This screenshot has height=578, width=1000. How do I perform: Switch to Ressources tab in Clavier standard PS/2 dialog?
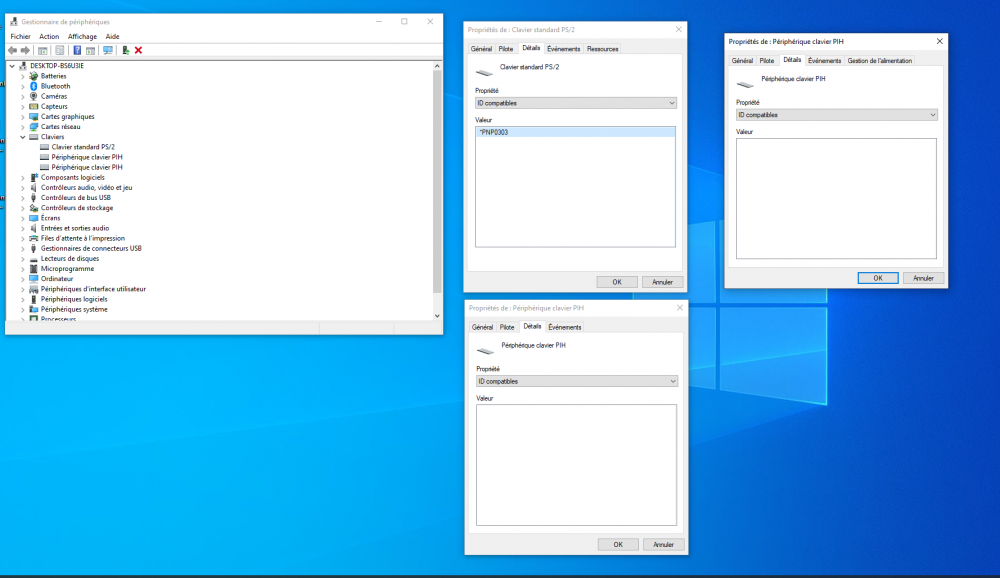click(603, 48)
